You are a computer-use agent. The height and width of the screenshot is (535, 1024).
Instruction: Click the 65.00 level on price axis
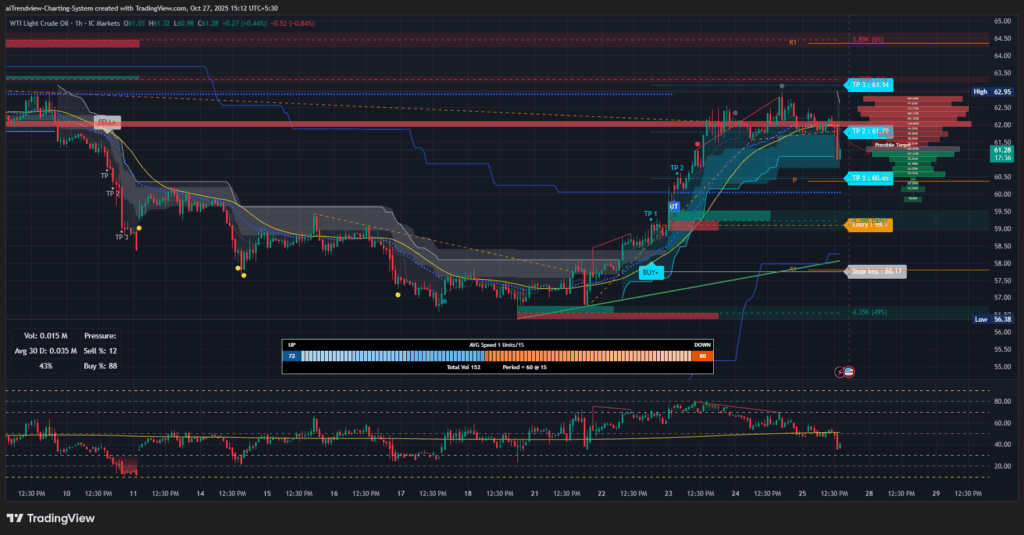(x=1003, y=21)
